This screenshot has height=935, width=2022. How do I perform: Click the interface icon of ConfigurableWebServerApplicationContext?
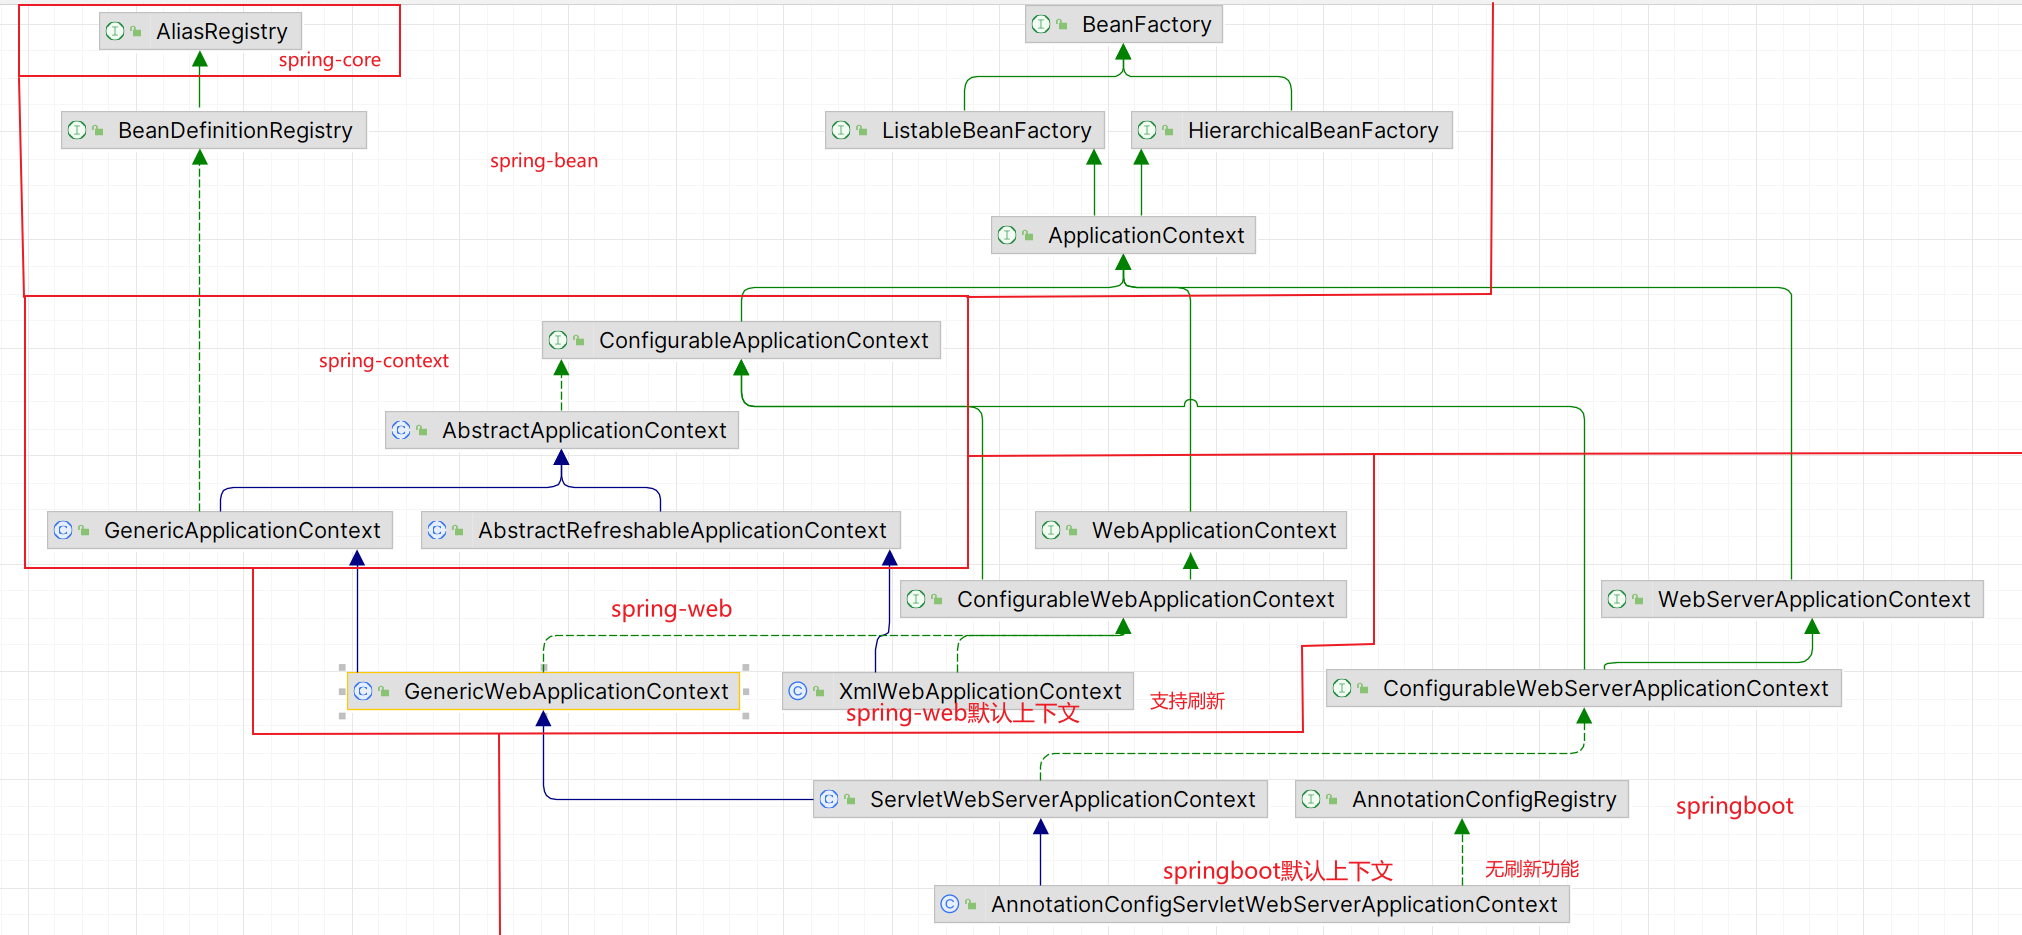pos(1342,688)
